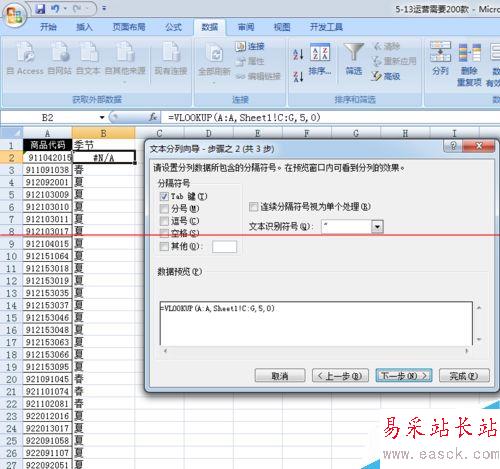Click Remove Duplicates (删除重复项) icon
The height and width of the screenshot is (469, 500).
[x=469, y=53]
